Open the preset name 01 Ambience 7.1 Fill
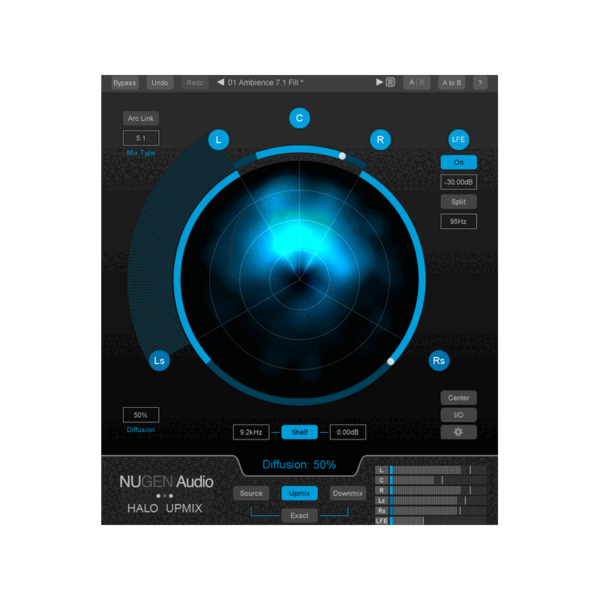This screenshot has width=600, height=600. [266, 82]
